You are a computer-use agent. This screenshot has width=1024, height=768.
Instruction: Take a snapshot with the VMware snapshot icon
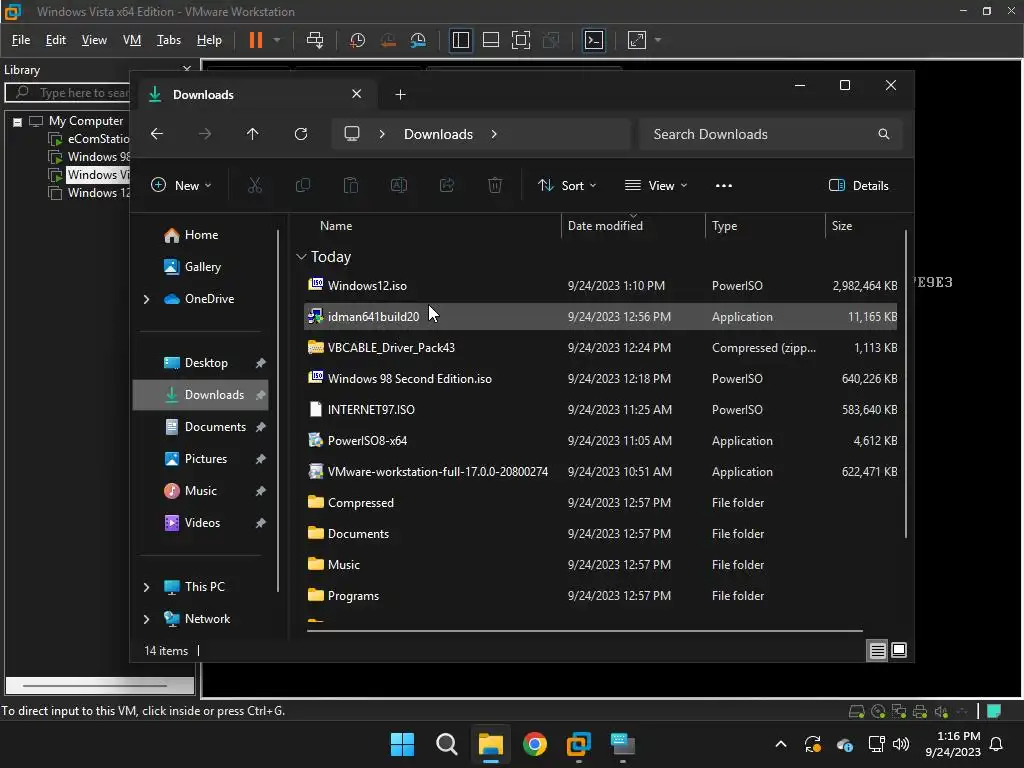(357, 40)
